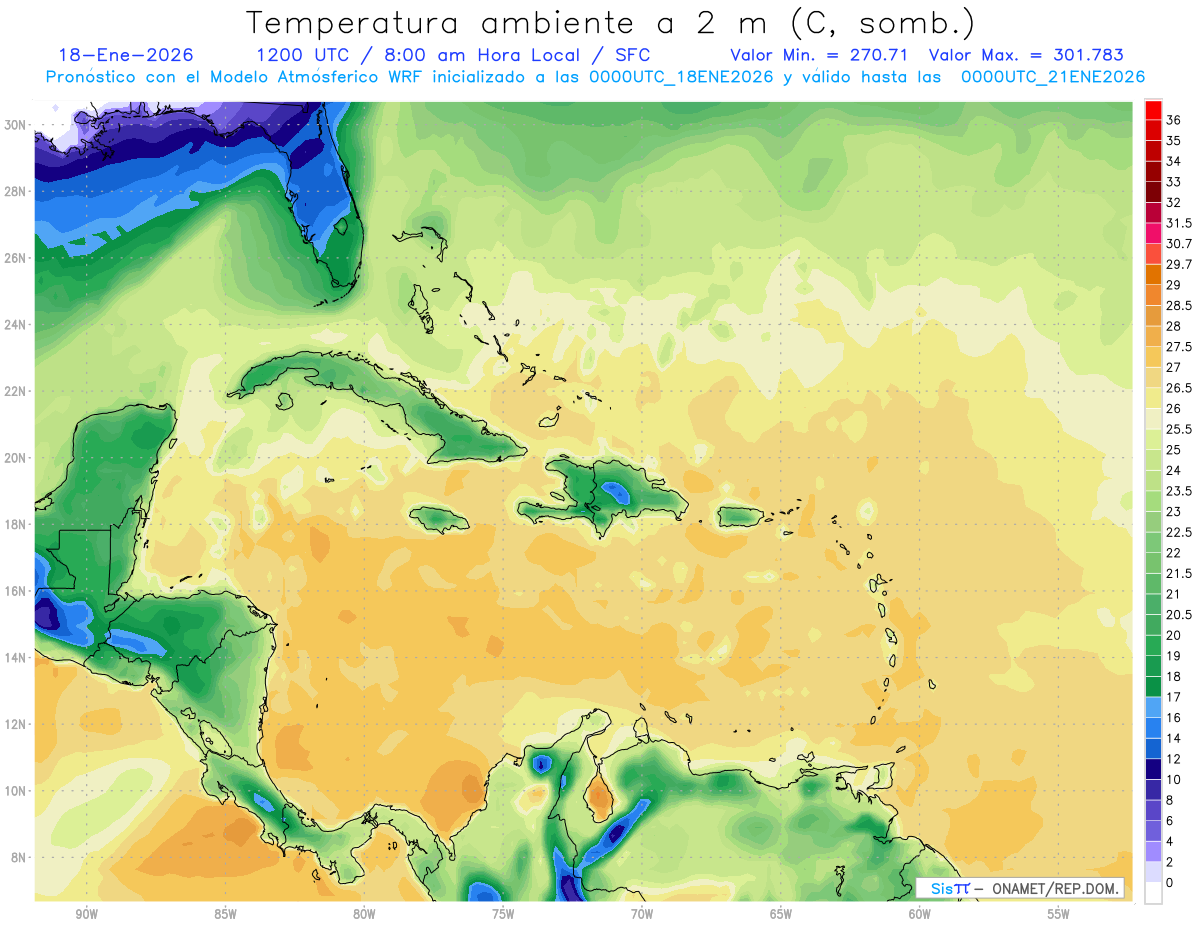The image size is (1200, 927).
Task: Click the longitude label '75W'
Action: tap(503, 914)
